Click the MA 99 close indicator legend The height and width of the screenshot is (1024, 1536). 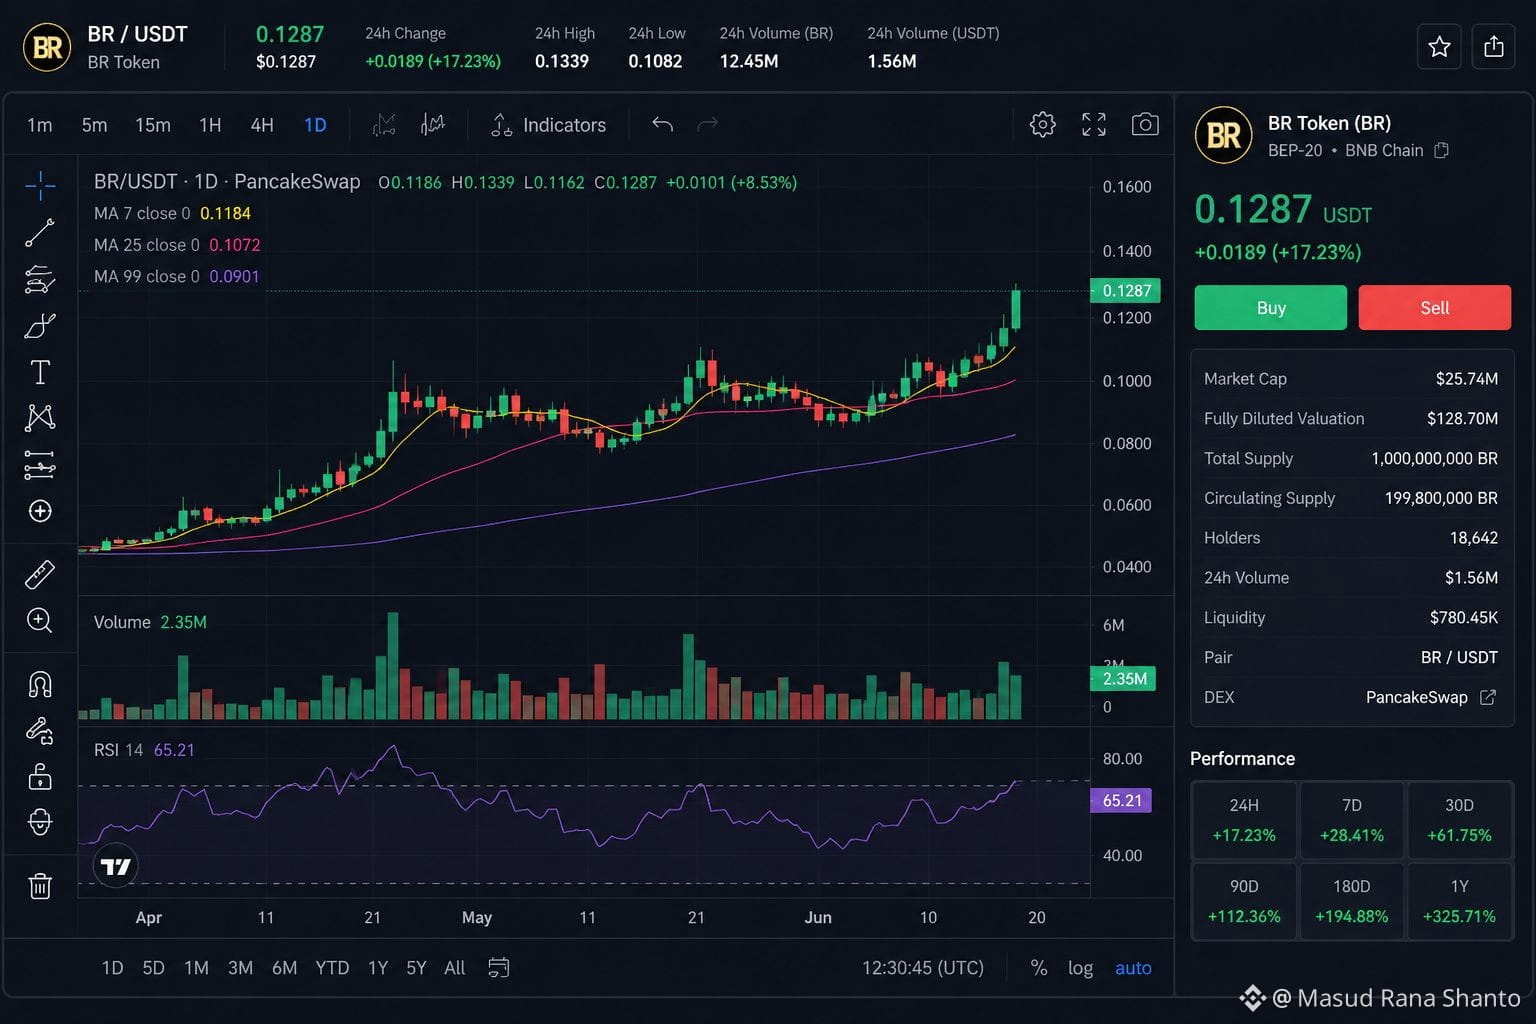[176, 276]
